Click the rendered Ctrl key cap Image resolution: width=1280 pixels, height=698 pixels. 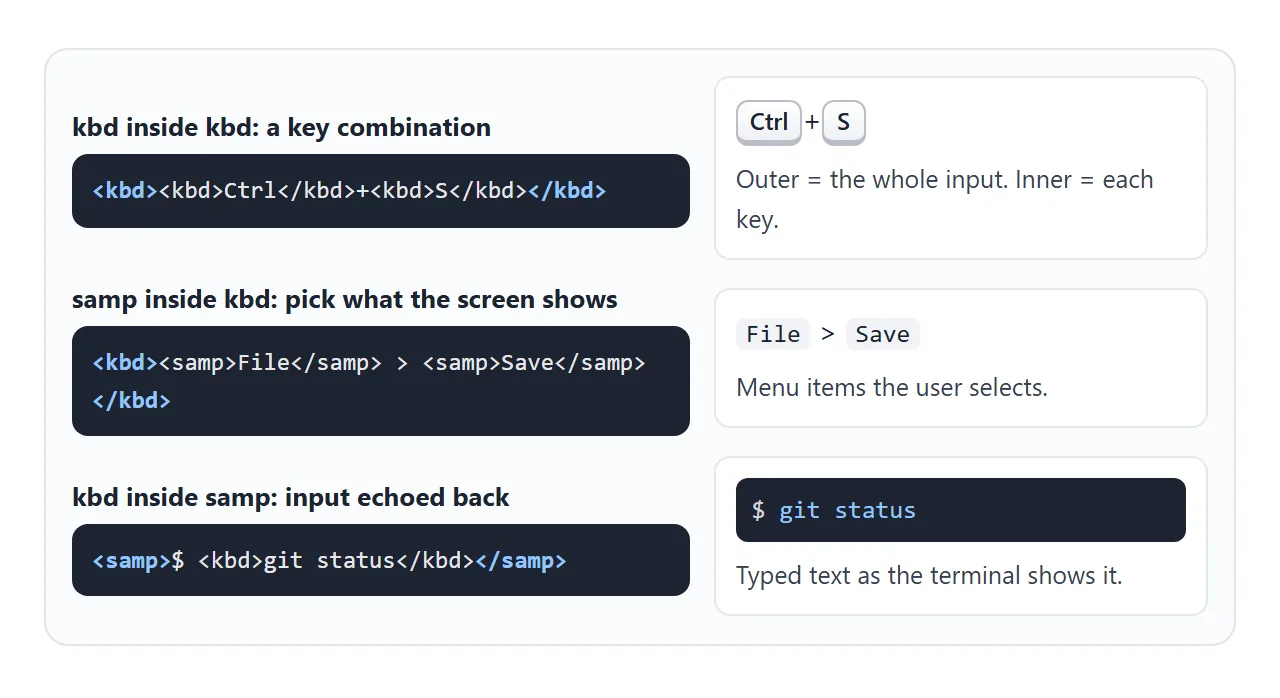[x=769, y=123]
